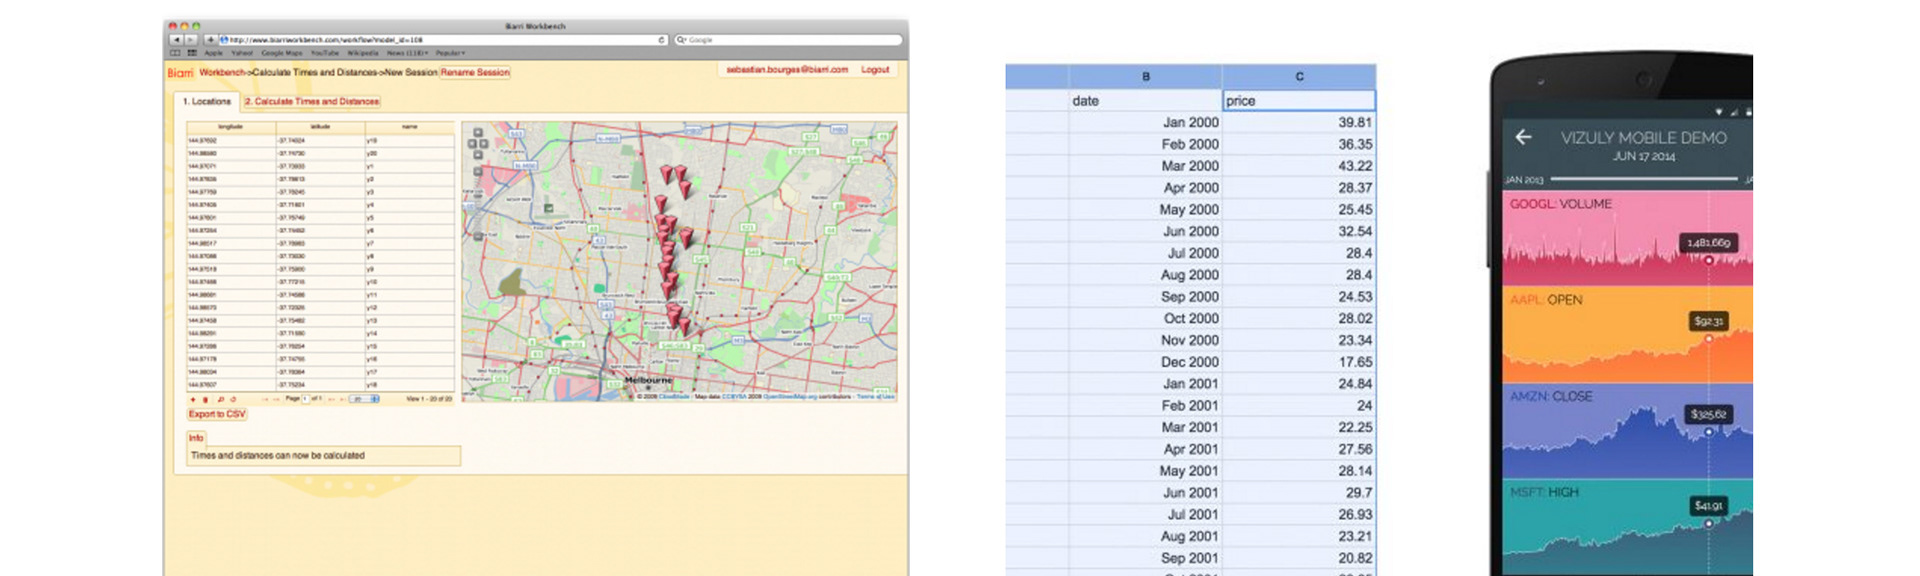Click the 'Jan 2000' date cell

coord(1145,122)
